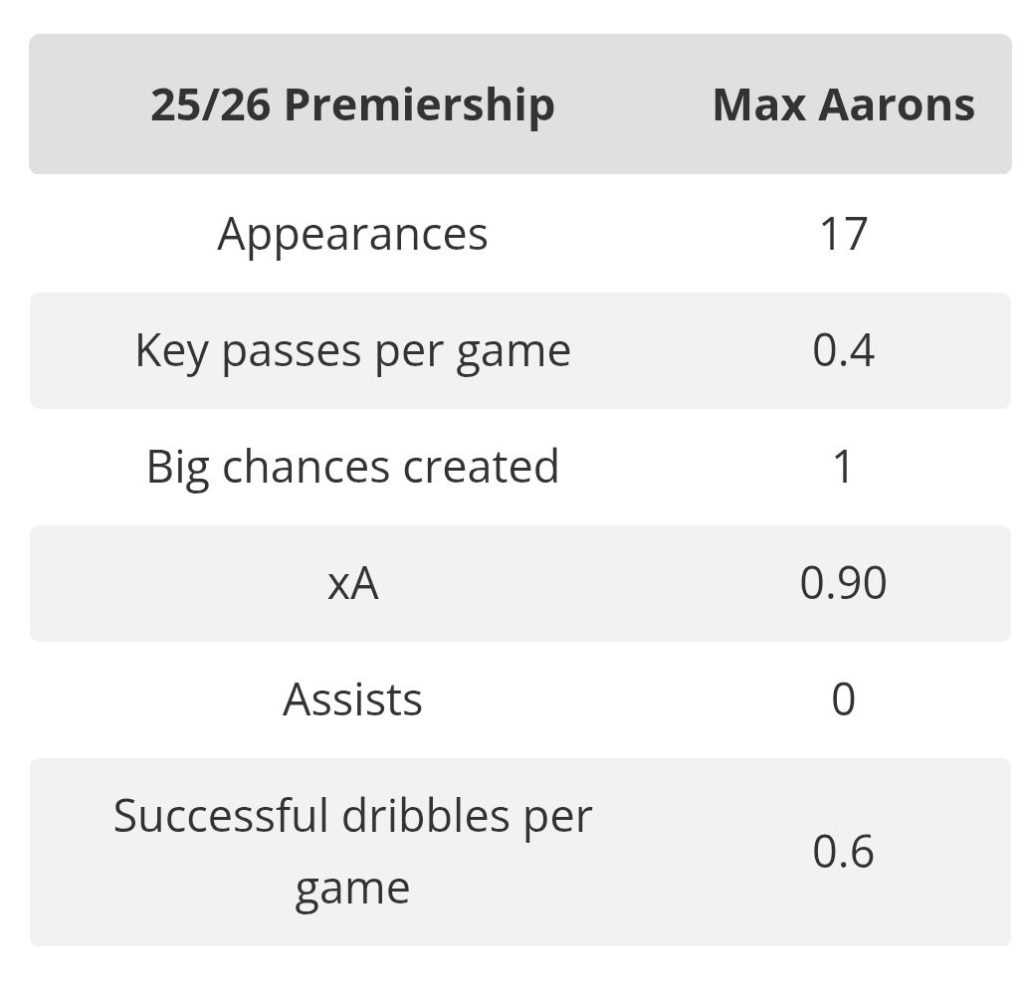Screen dimensions: 1024x1000
Task: Click the appearances value 17
Action: pyautogui.click(x=843, y=234)
